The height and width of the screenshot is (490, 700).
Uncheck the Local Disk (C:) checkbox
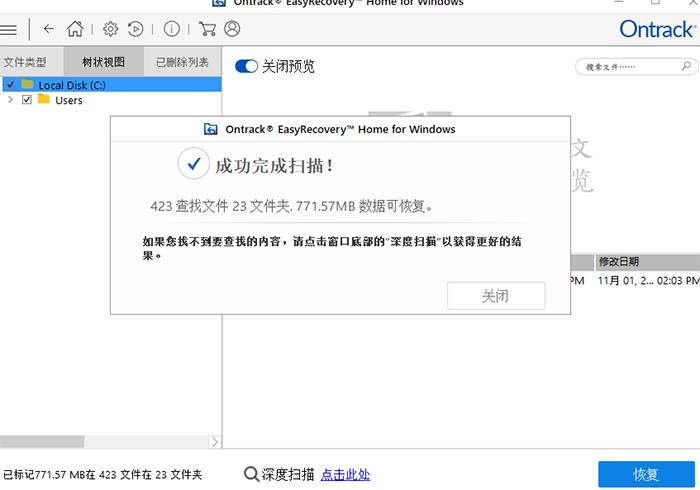pos(10,84)
